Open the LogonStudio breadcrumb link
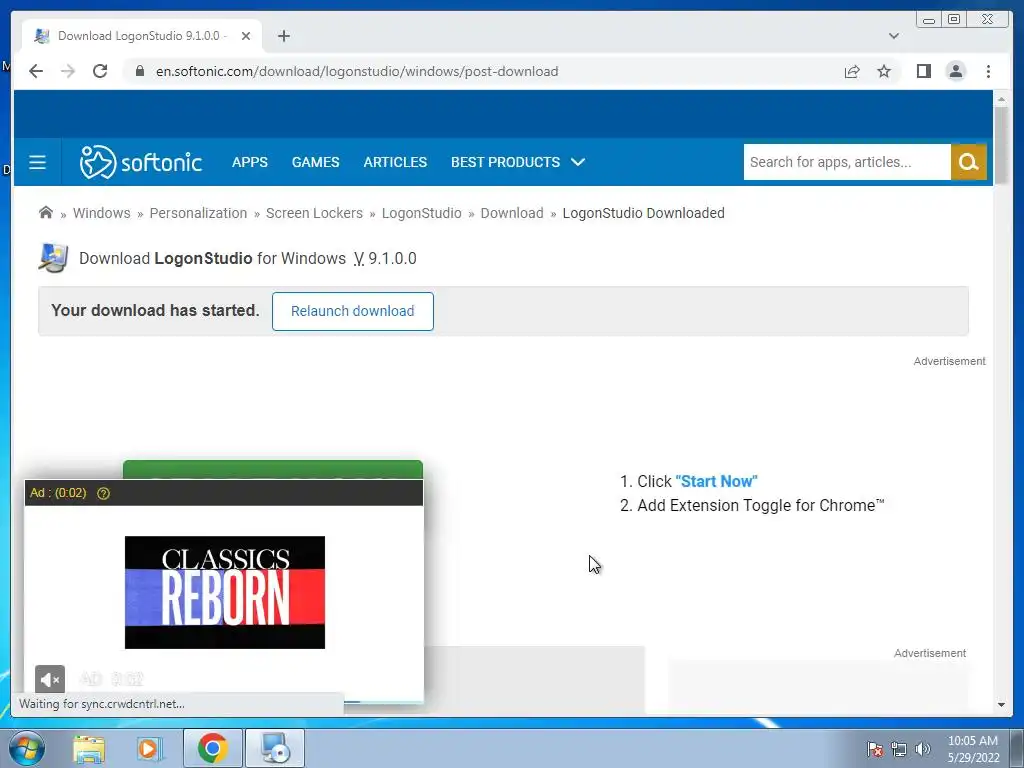 coord(422,213)
